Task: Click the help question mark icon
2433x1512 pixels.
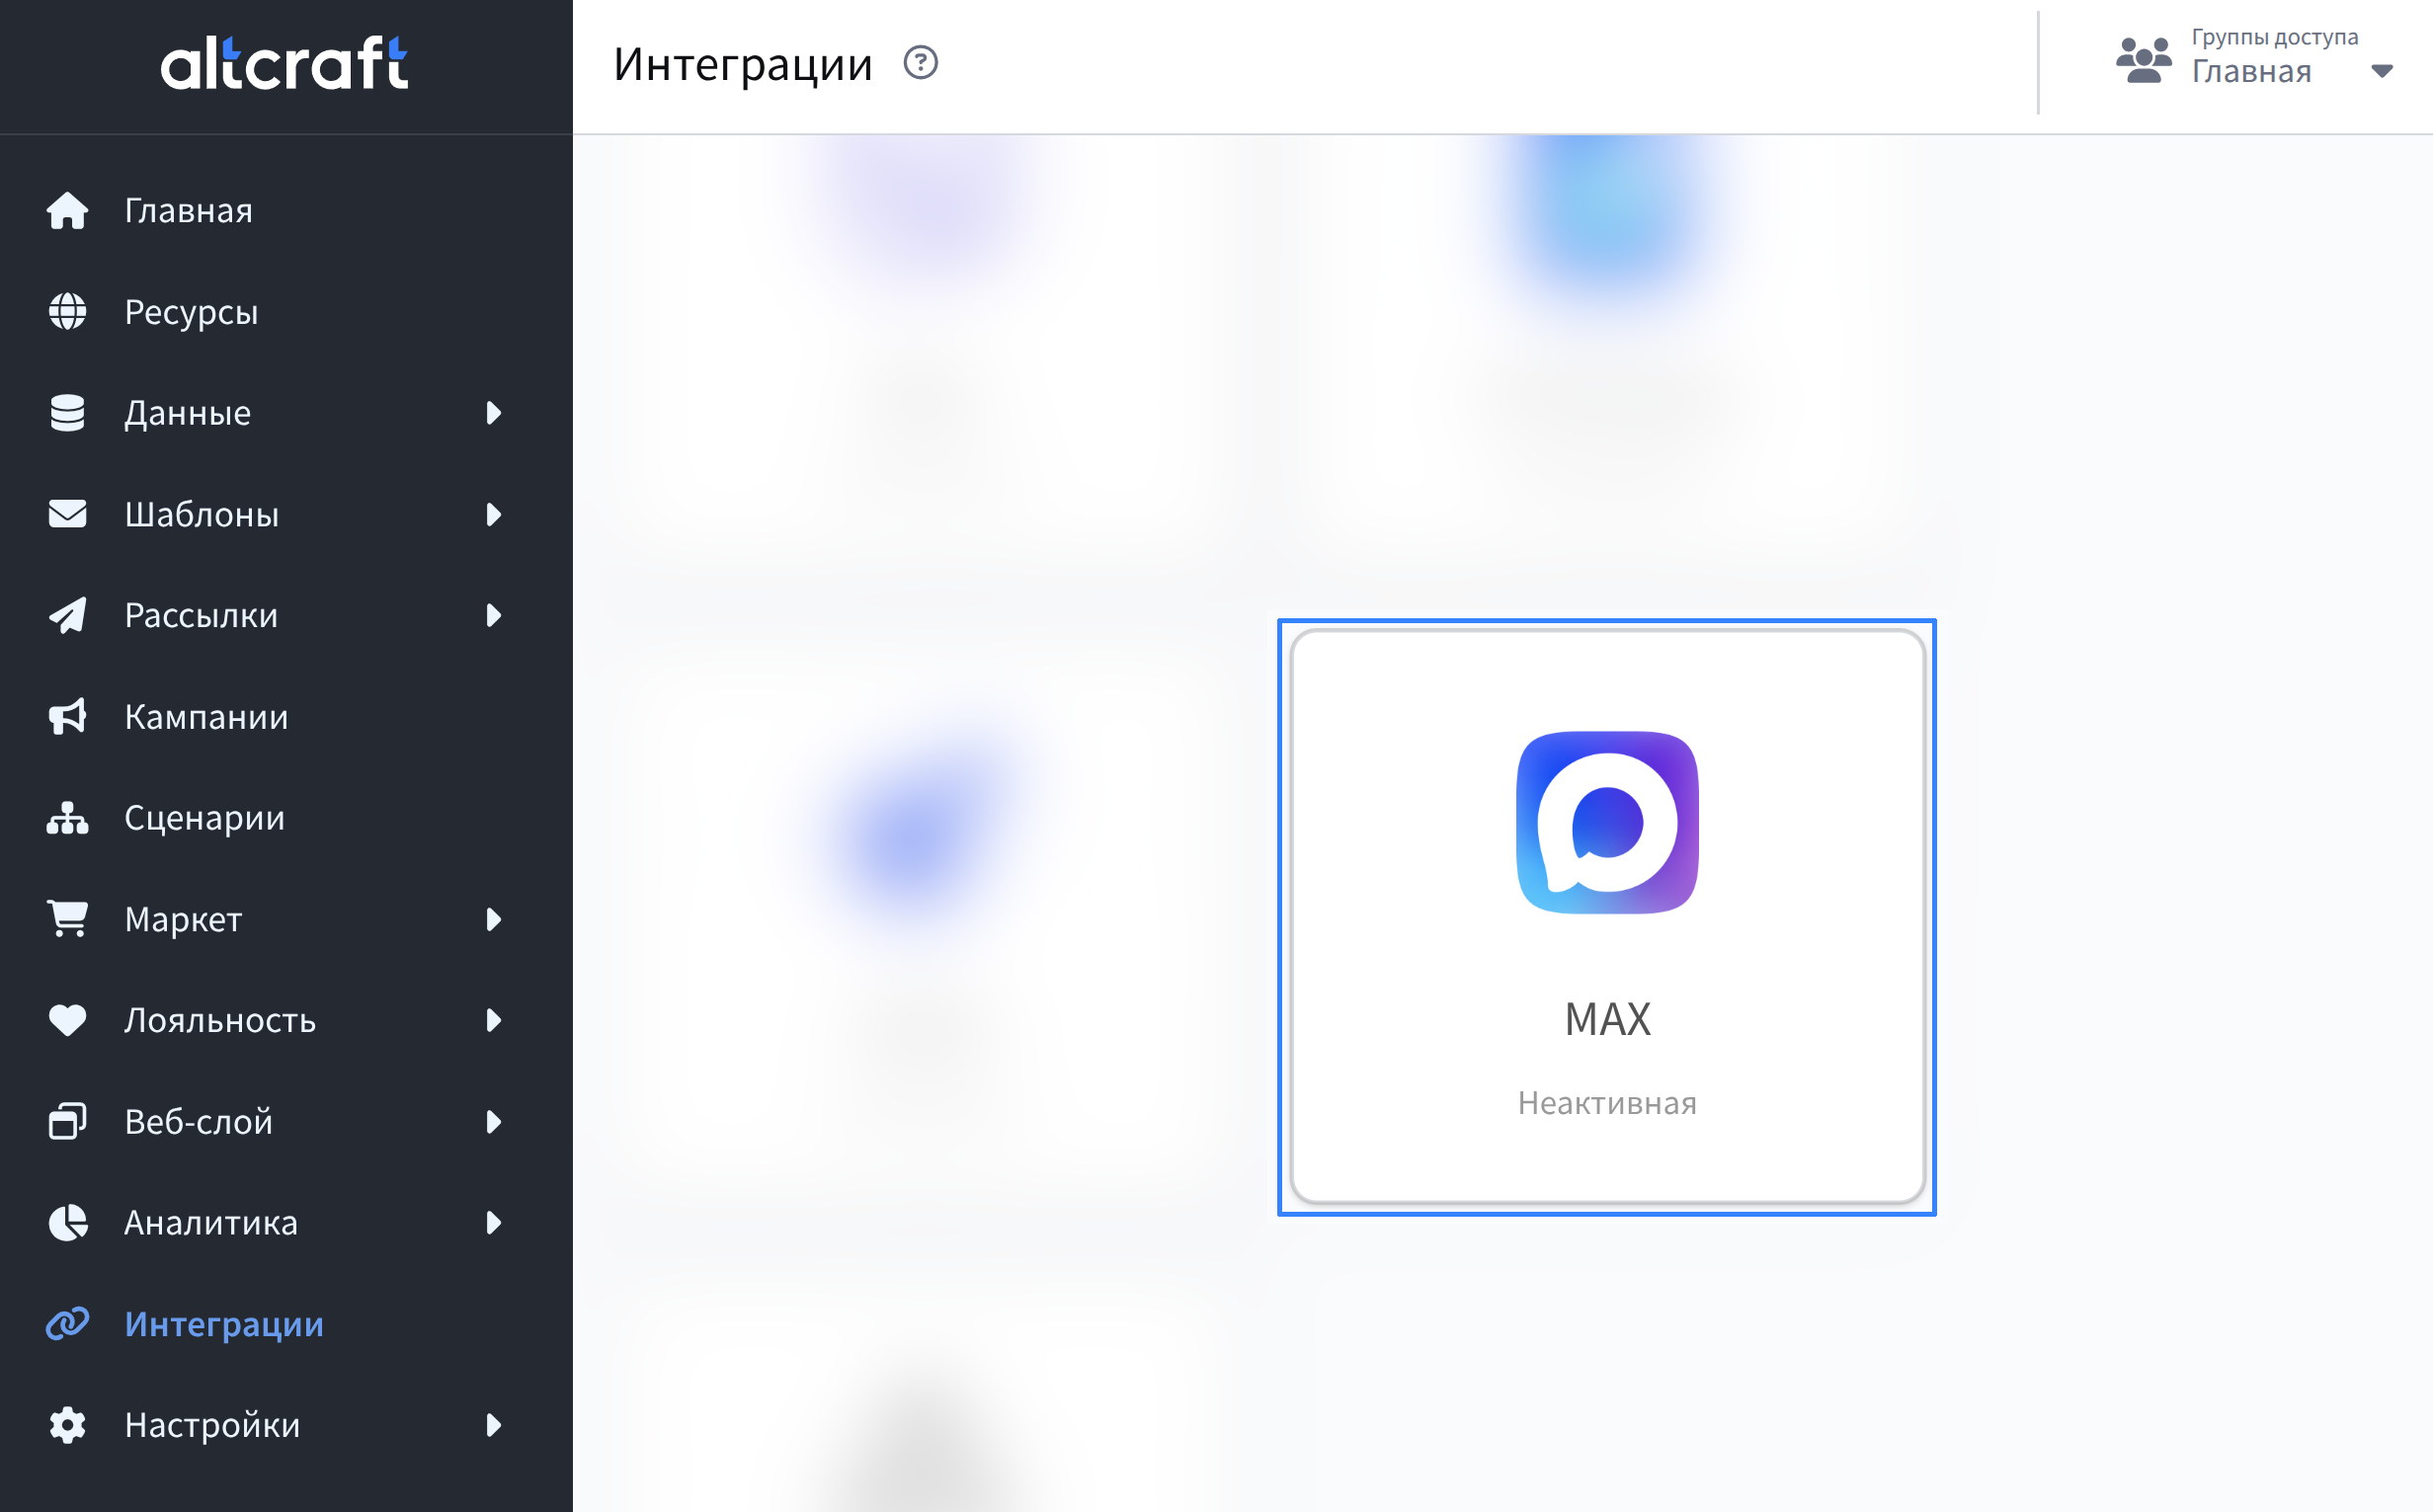Action: point(920,63)
